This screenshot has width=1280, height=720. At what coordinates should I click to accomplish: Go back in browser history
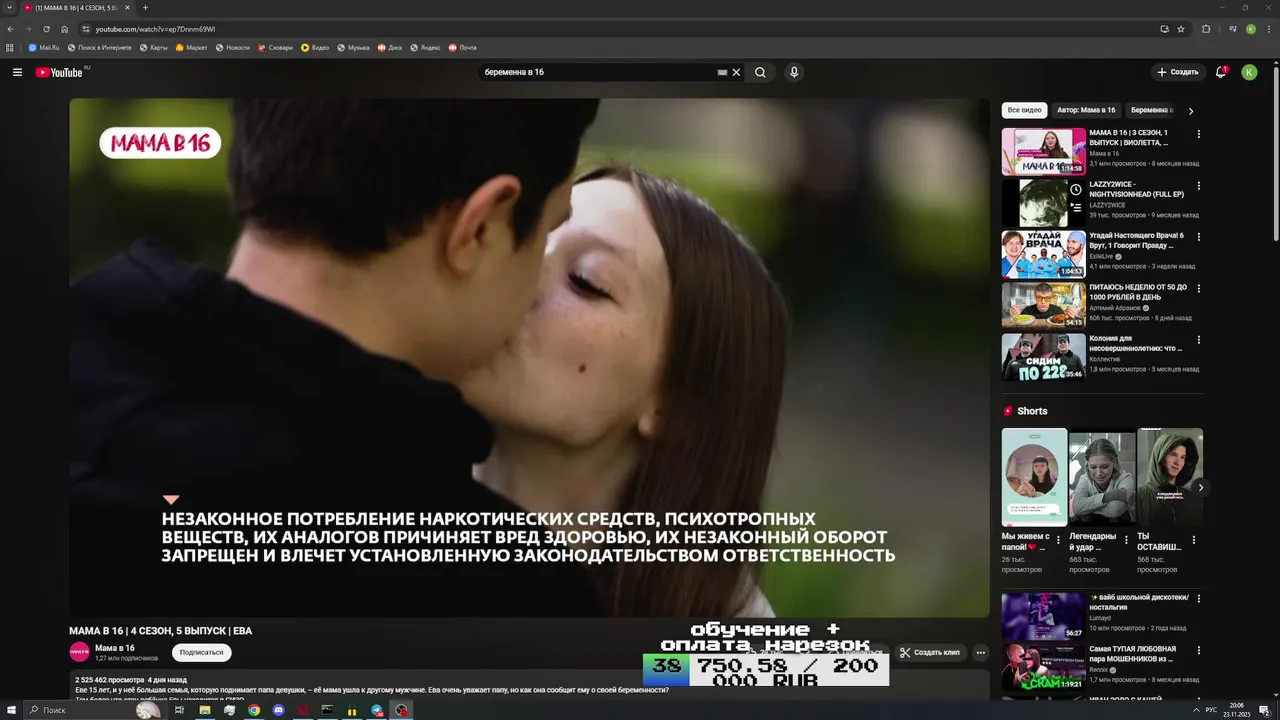(x=10, y=29)
